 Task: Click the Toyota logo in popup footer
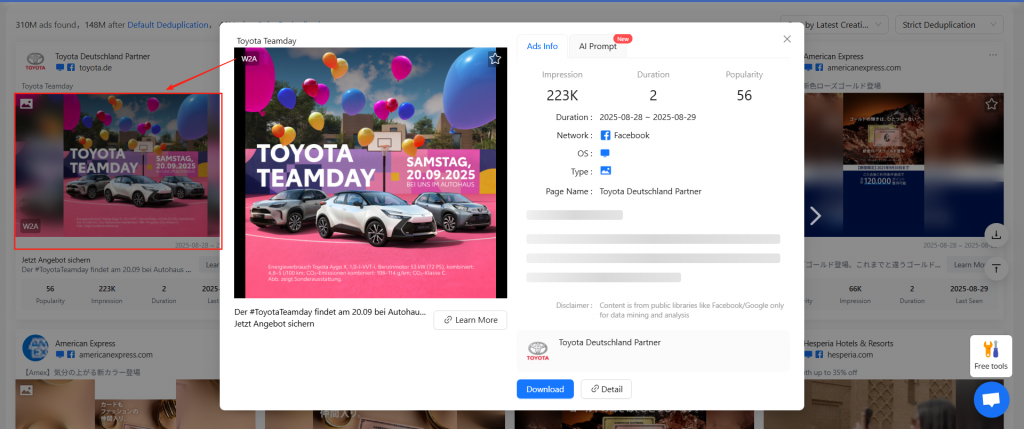(x=538, y=350)
